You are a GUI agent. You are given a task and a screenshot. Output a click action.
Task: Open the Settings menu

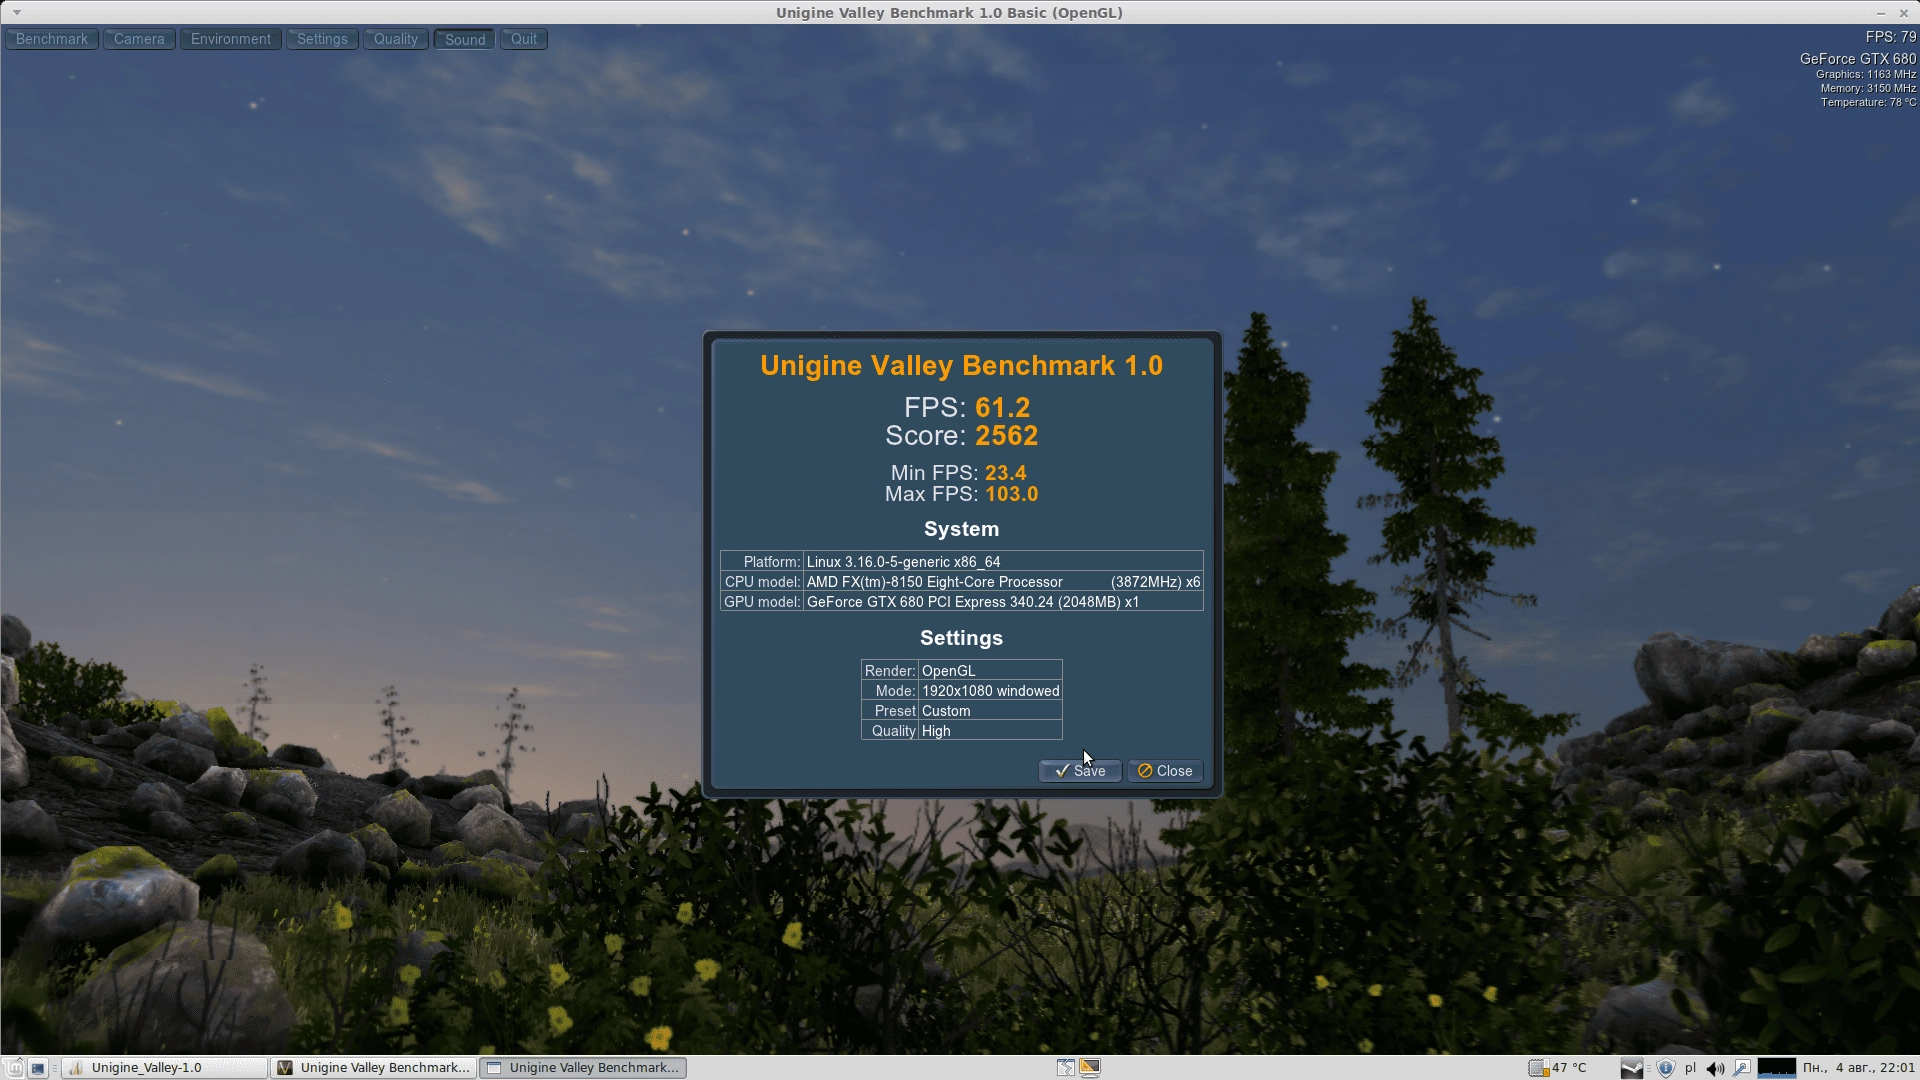click(322, 39)
